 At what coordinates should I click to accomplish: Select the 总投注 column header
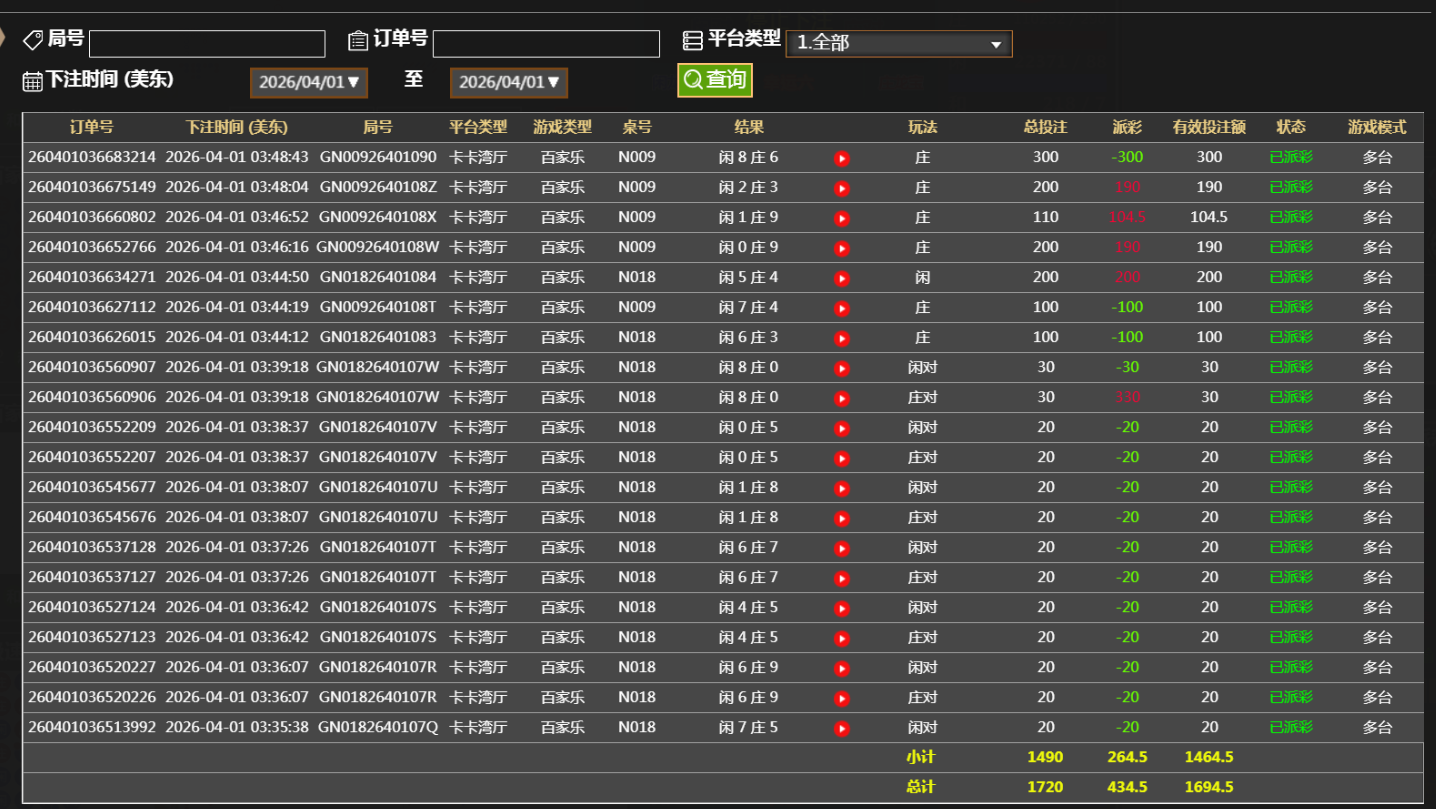(1045, 127)
